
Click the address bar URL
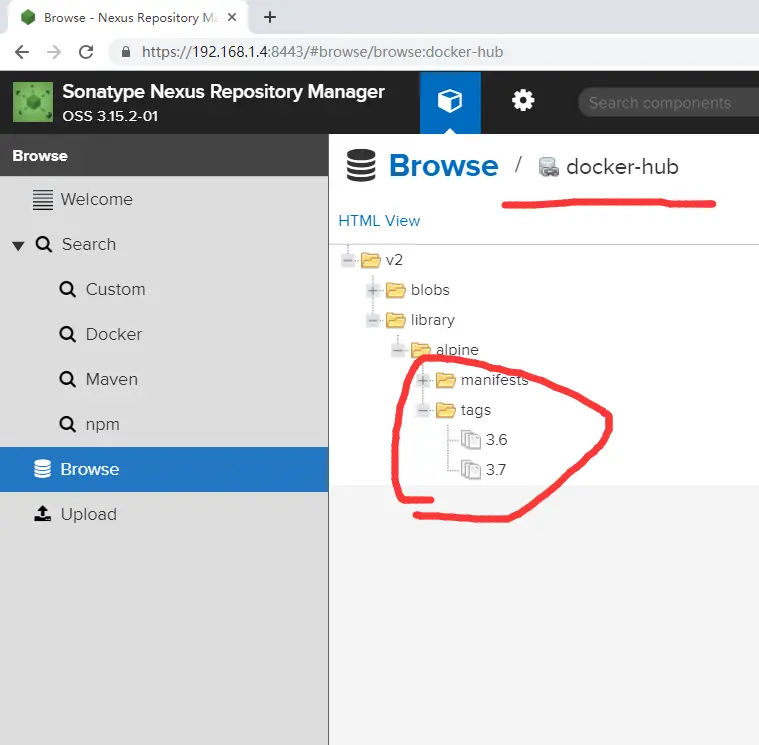322,52
